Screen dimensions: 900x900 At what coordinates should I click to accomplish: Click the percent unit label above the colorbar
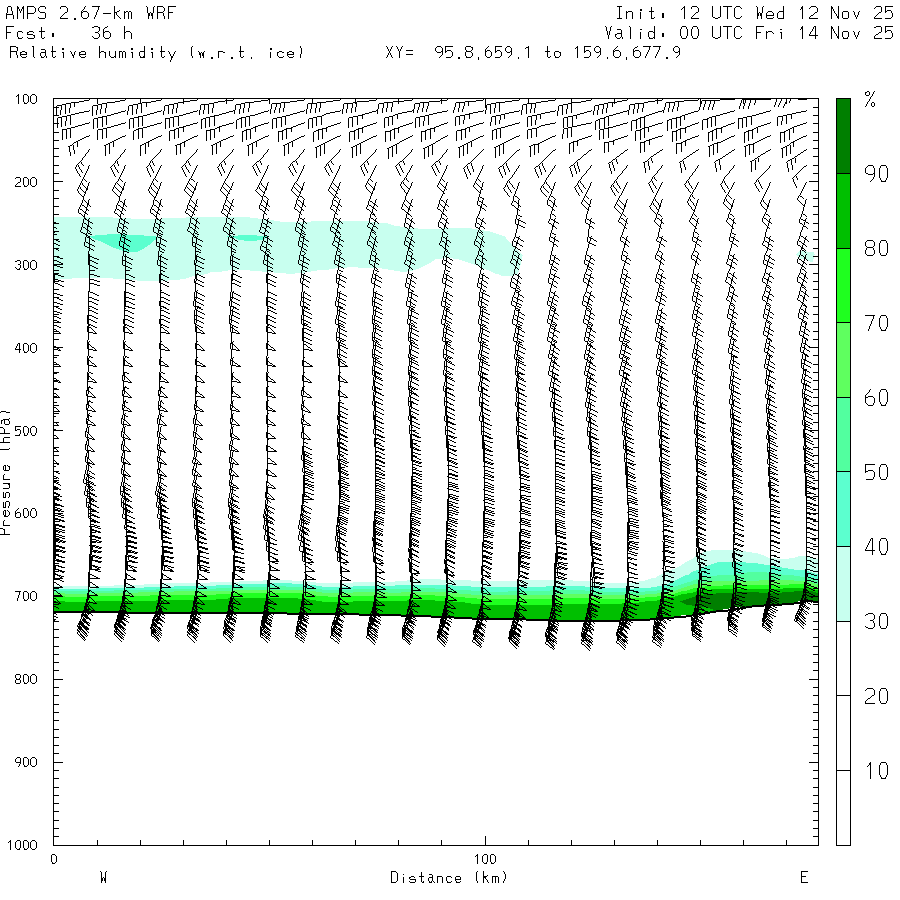(870, 99)
